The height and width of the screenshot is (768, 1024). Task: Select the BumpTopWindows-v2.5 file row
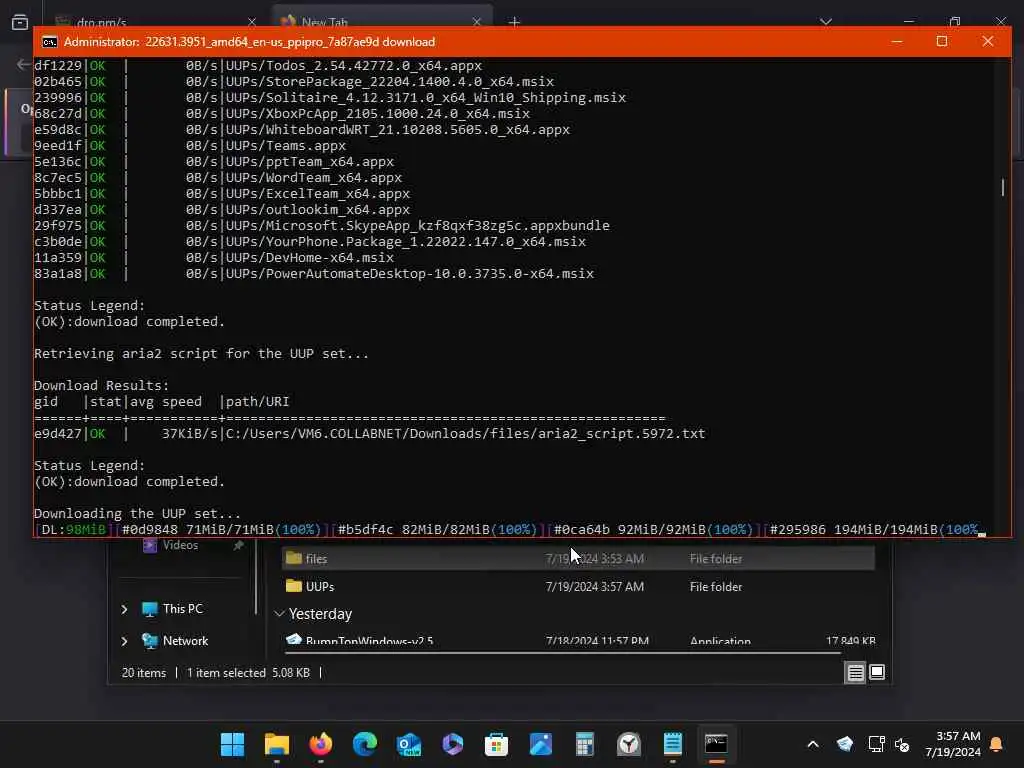(x=578, y=640)
